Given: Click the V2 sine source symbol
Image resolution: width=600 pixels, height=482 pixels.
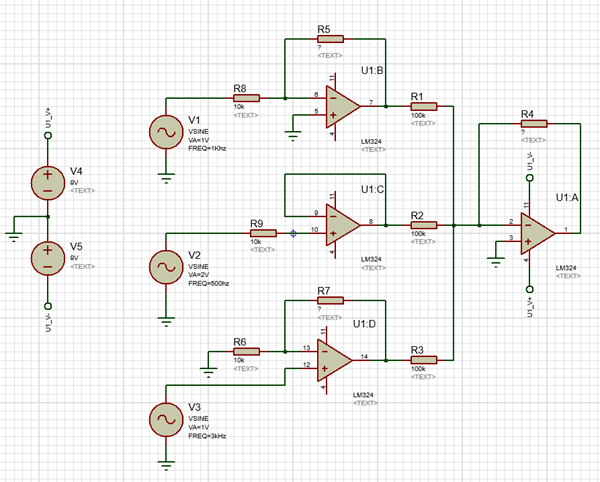Looking at the screenshot, I should coord(166,267).
